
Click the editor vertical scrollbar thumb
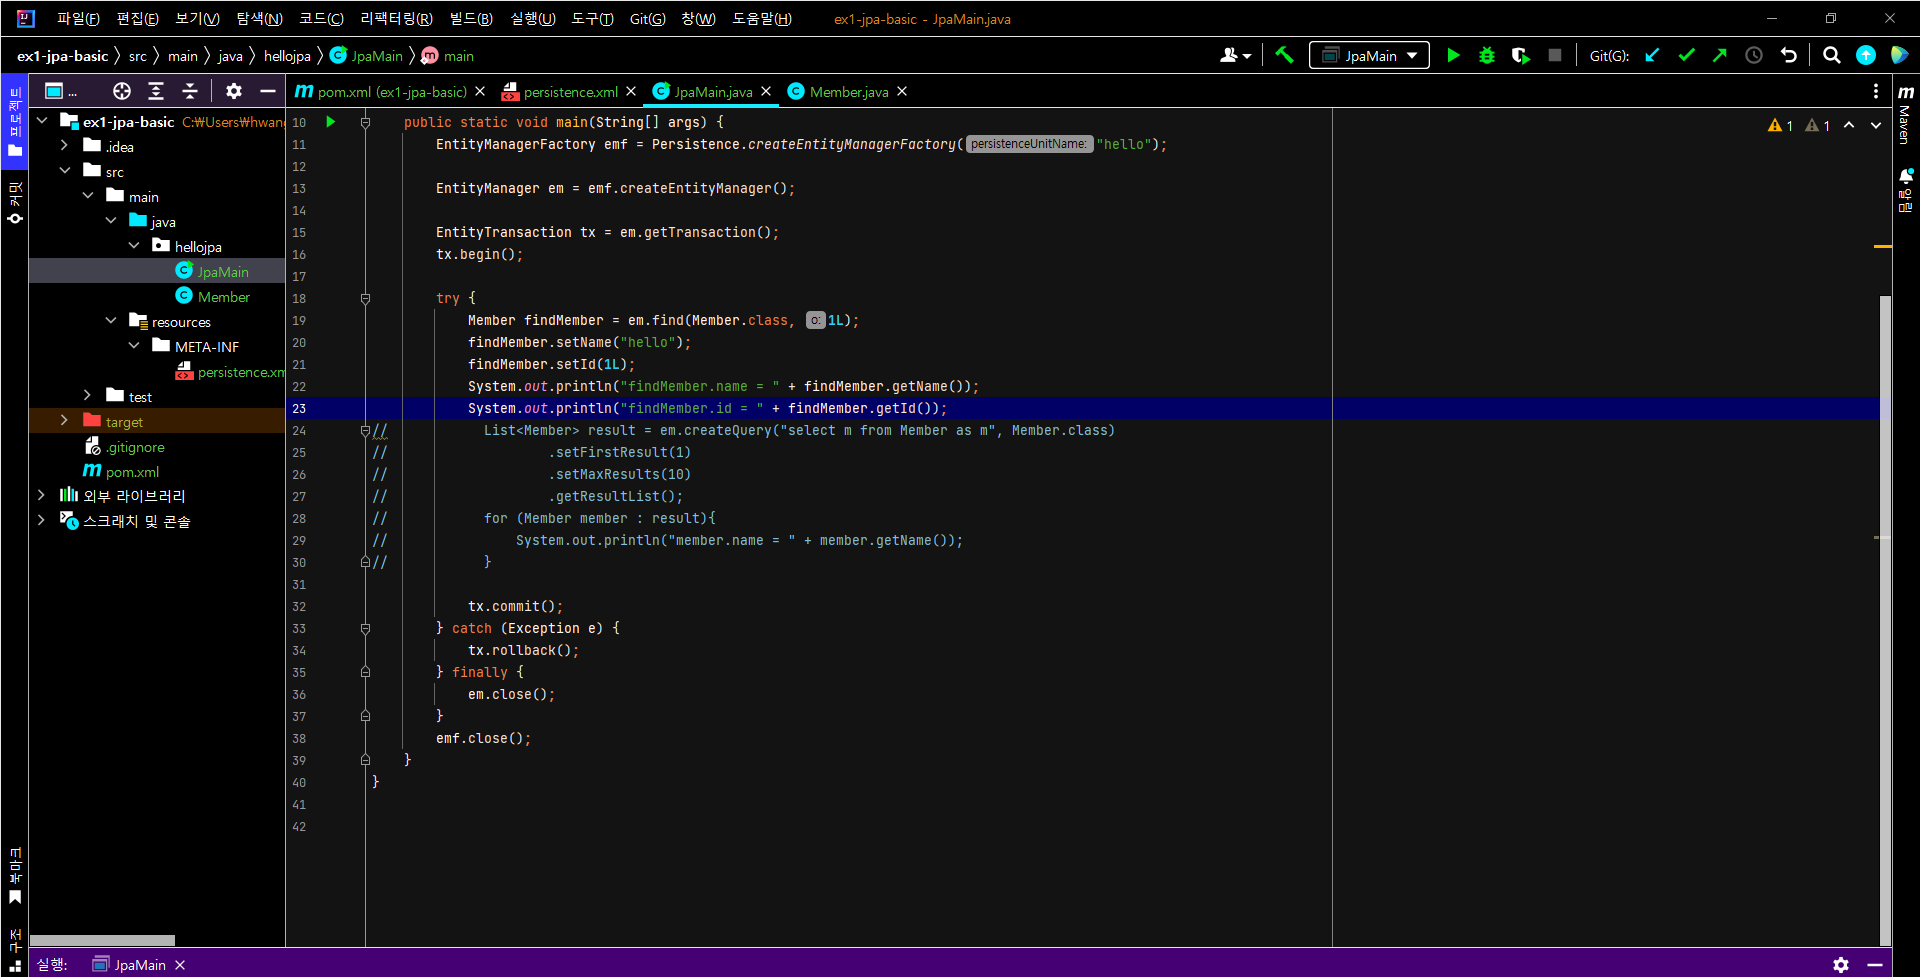coord(1885,620)
